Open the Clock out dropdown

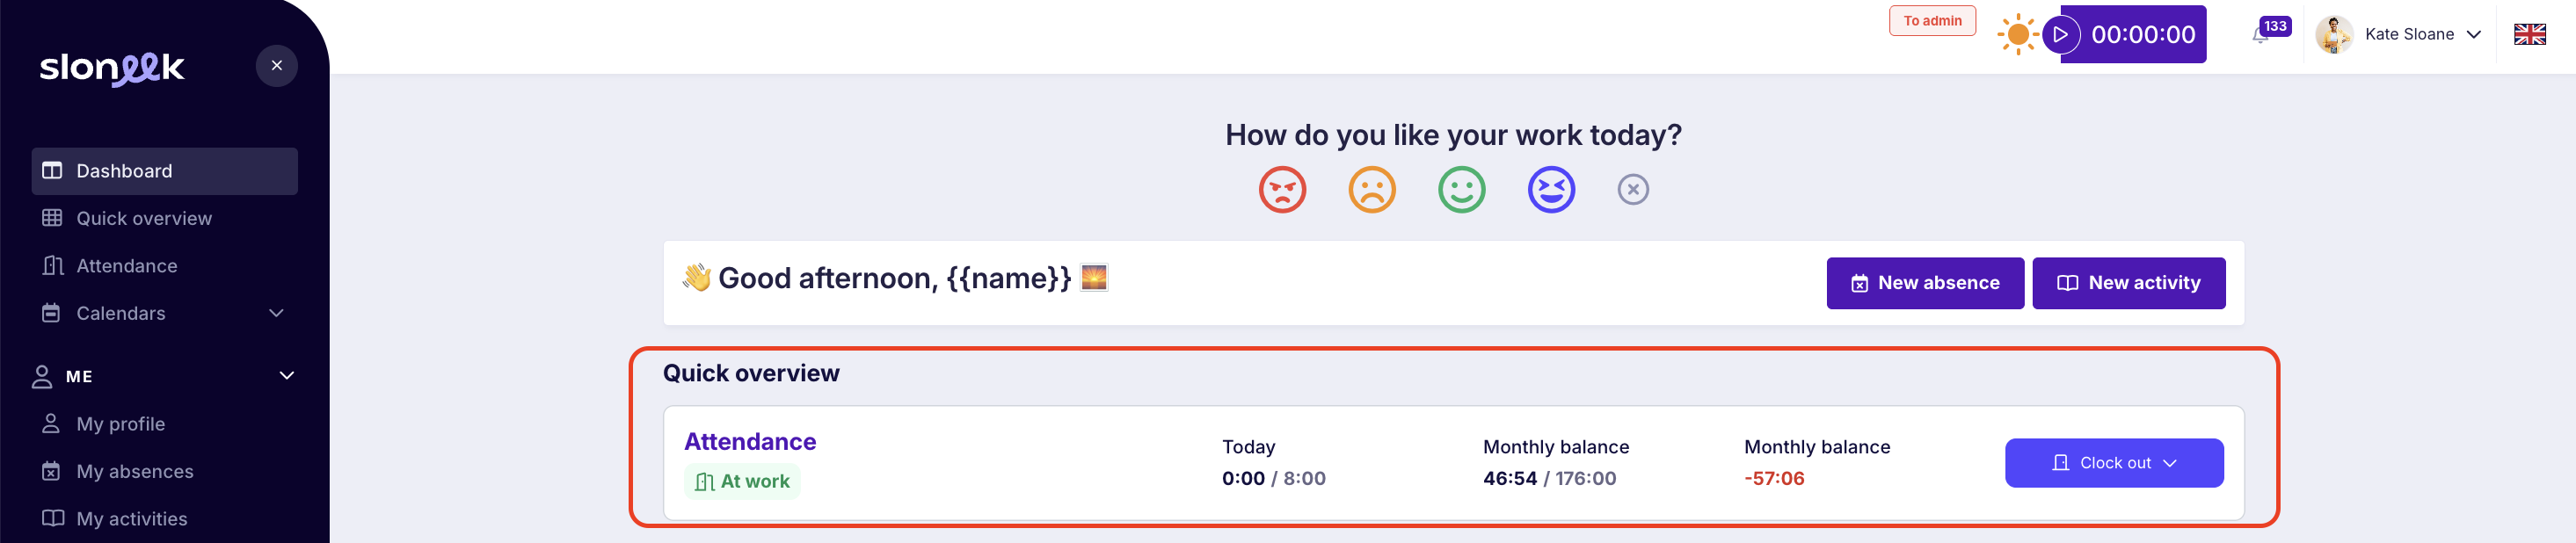click(x=2114, y=463)
